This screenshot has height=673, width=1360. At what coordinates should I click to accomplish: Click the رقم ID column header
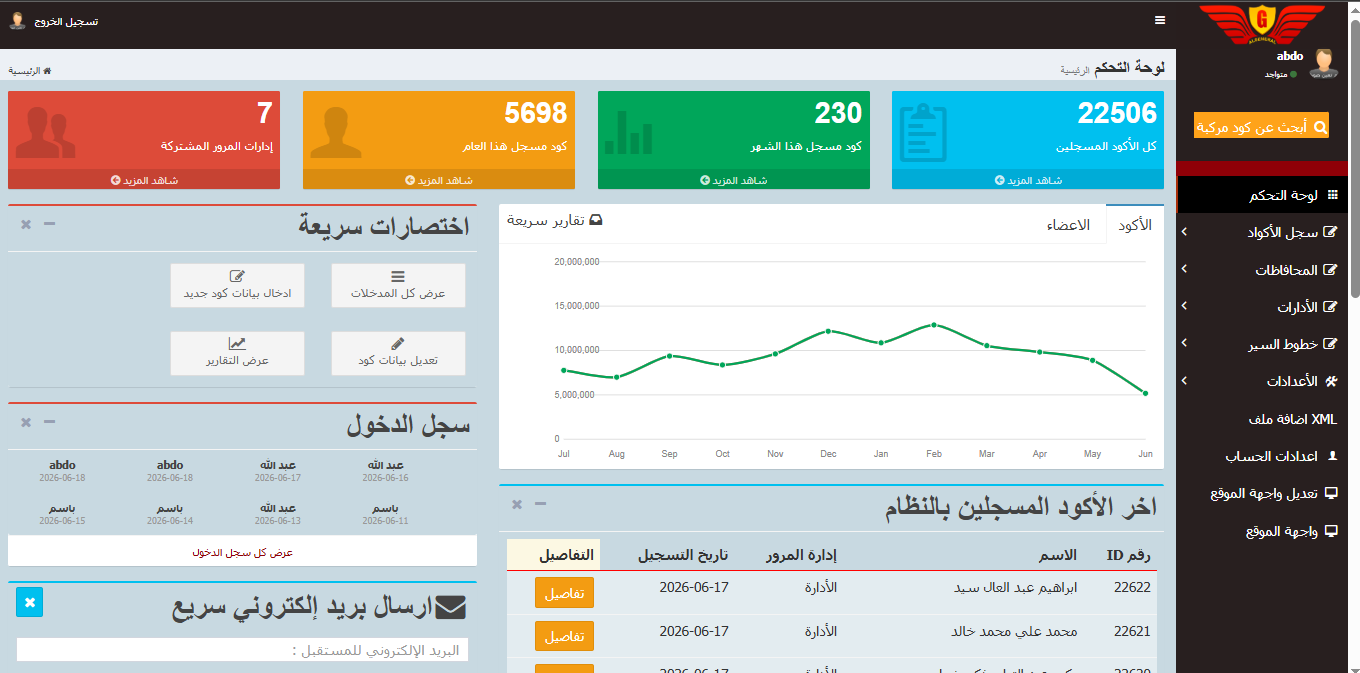(1129, 555)
